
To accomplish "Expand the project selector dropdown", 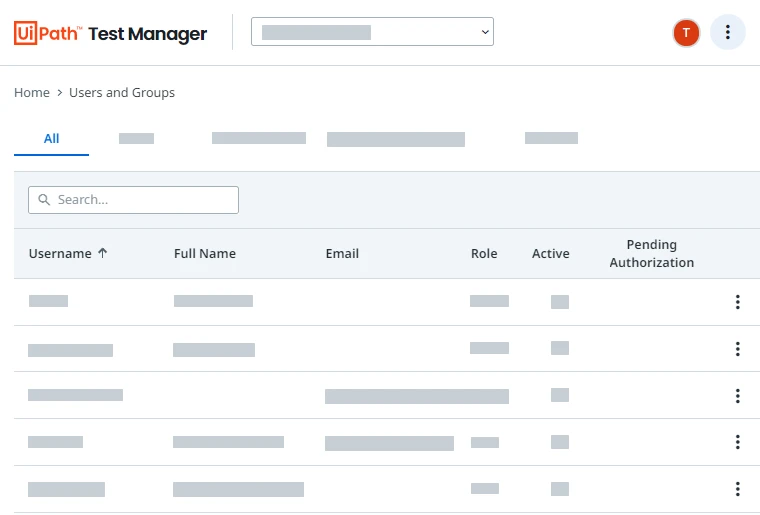I will point(372,31).
